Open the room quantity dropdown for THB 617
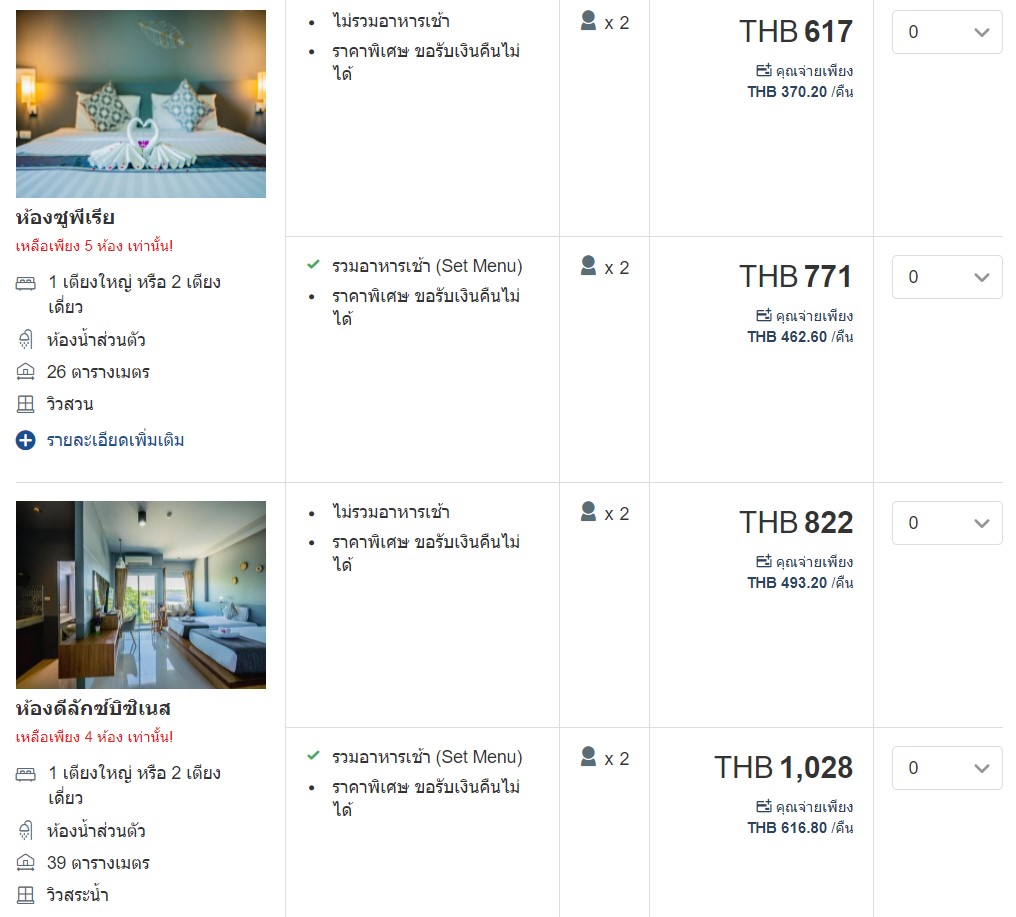 946,32
